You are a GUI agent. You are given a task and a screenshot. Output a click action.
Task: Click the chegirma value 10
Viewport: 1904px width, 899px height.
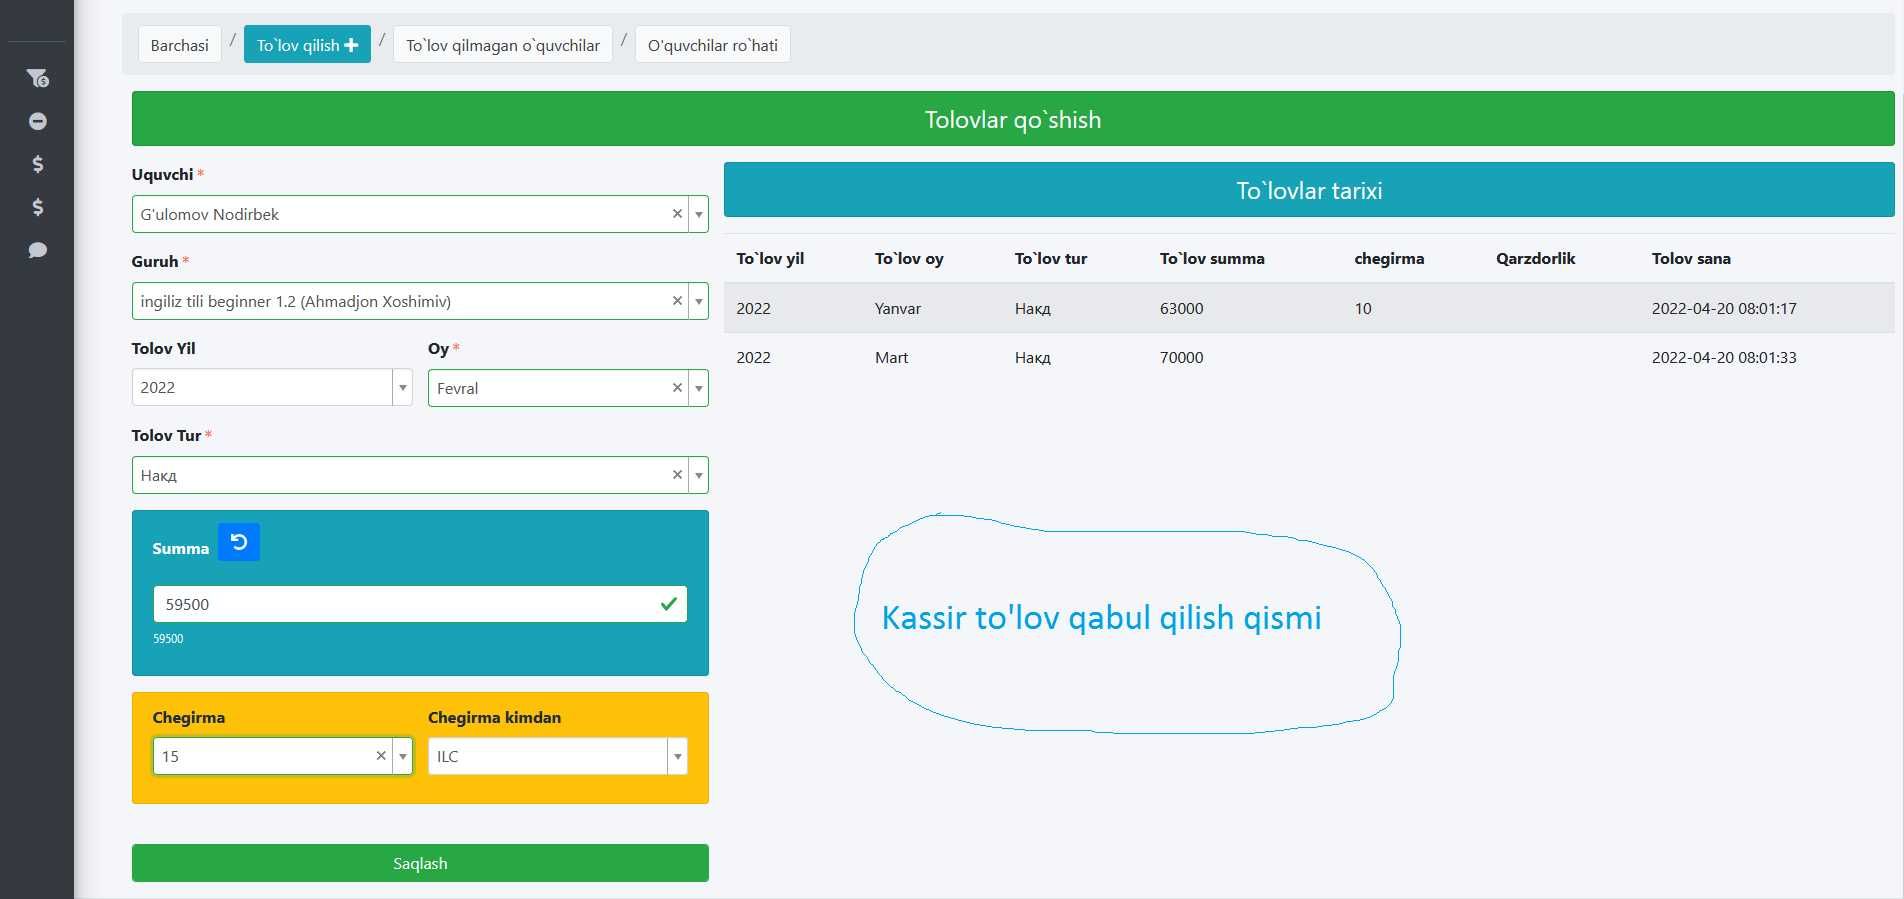point(1363,308)
